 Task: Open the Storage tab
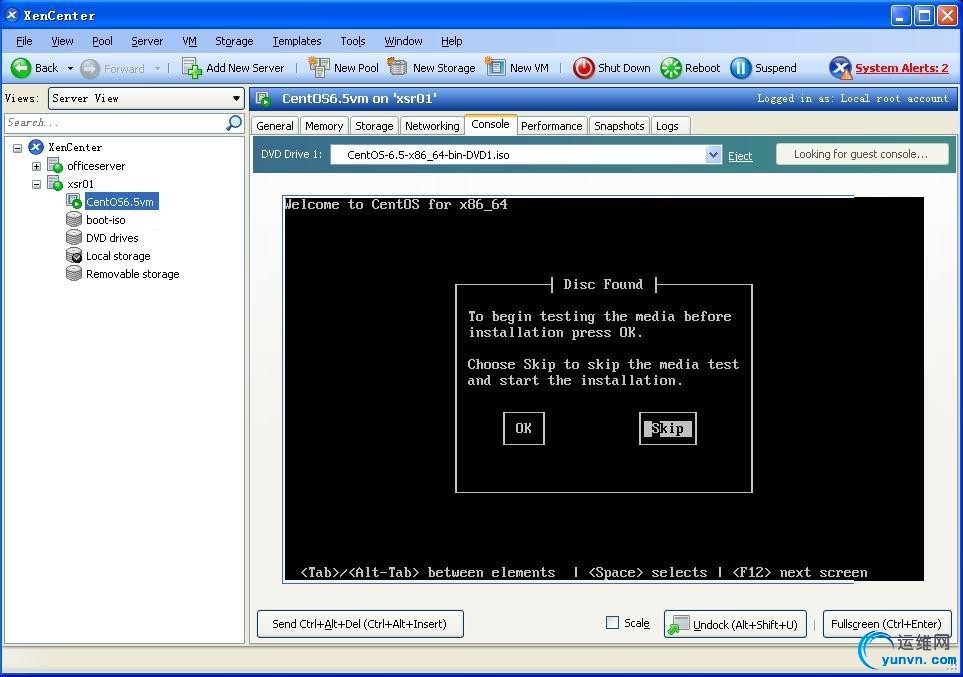374,126
